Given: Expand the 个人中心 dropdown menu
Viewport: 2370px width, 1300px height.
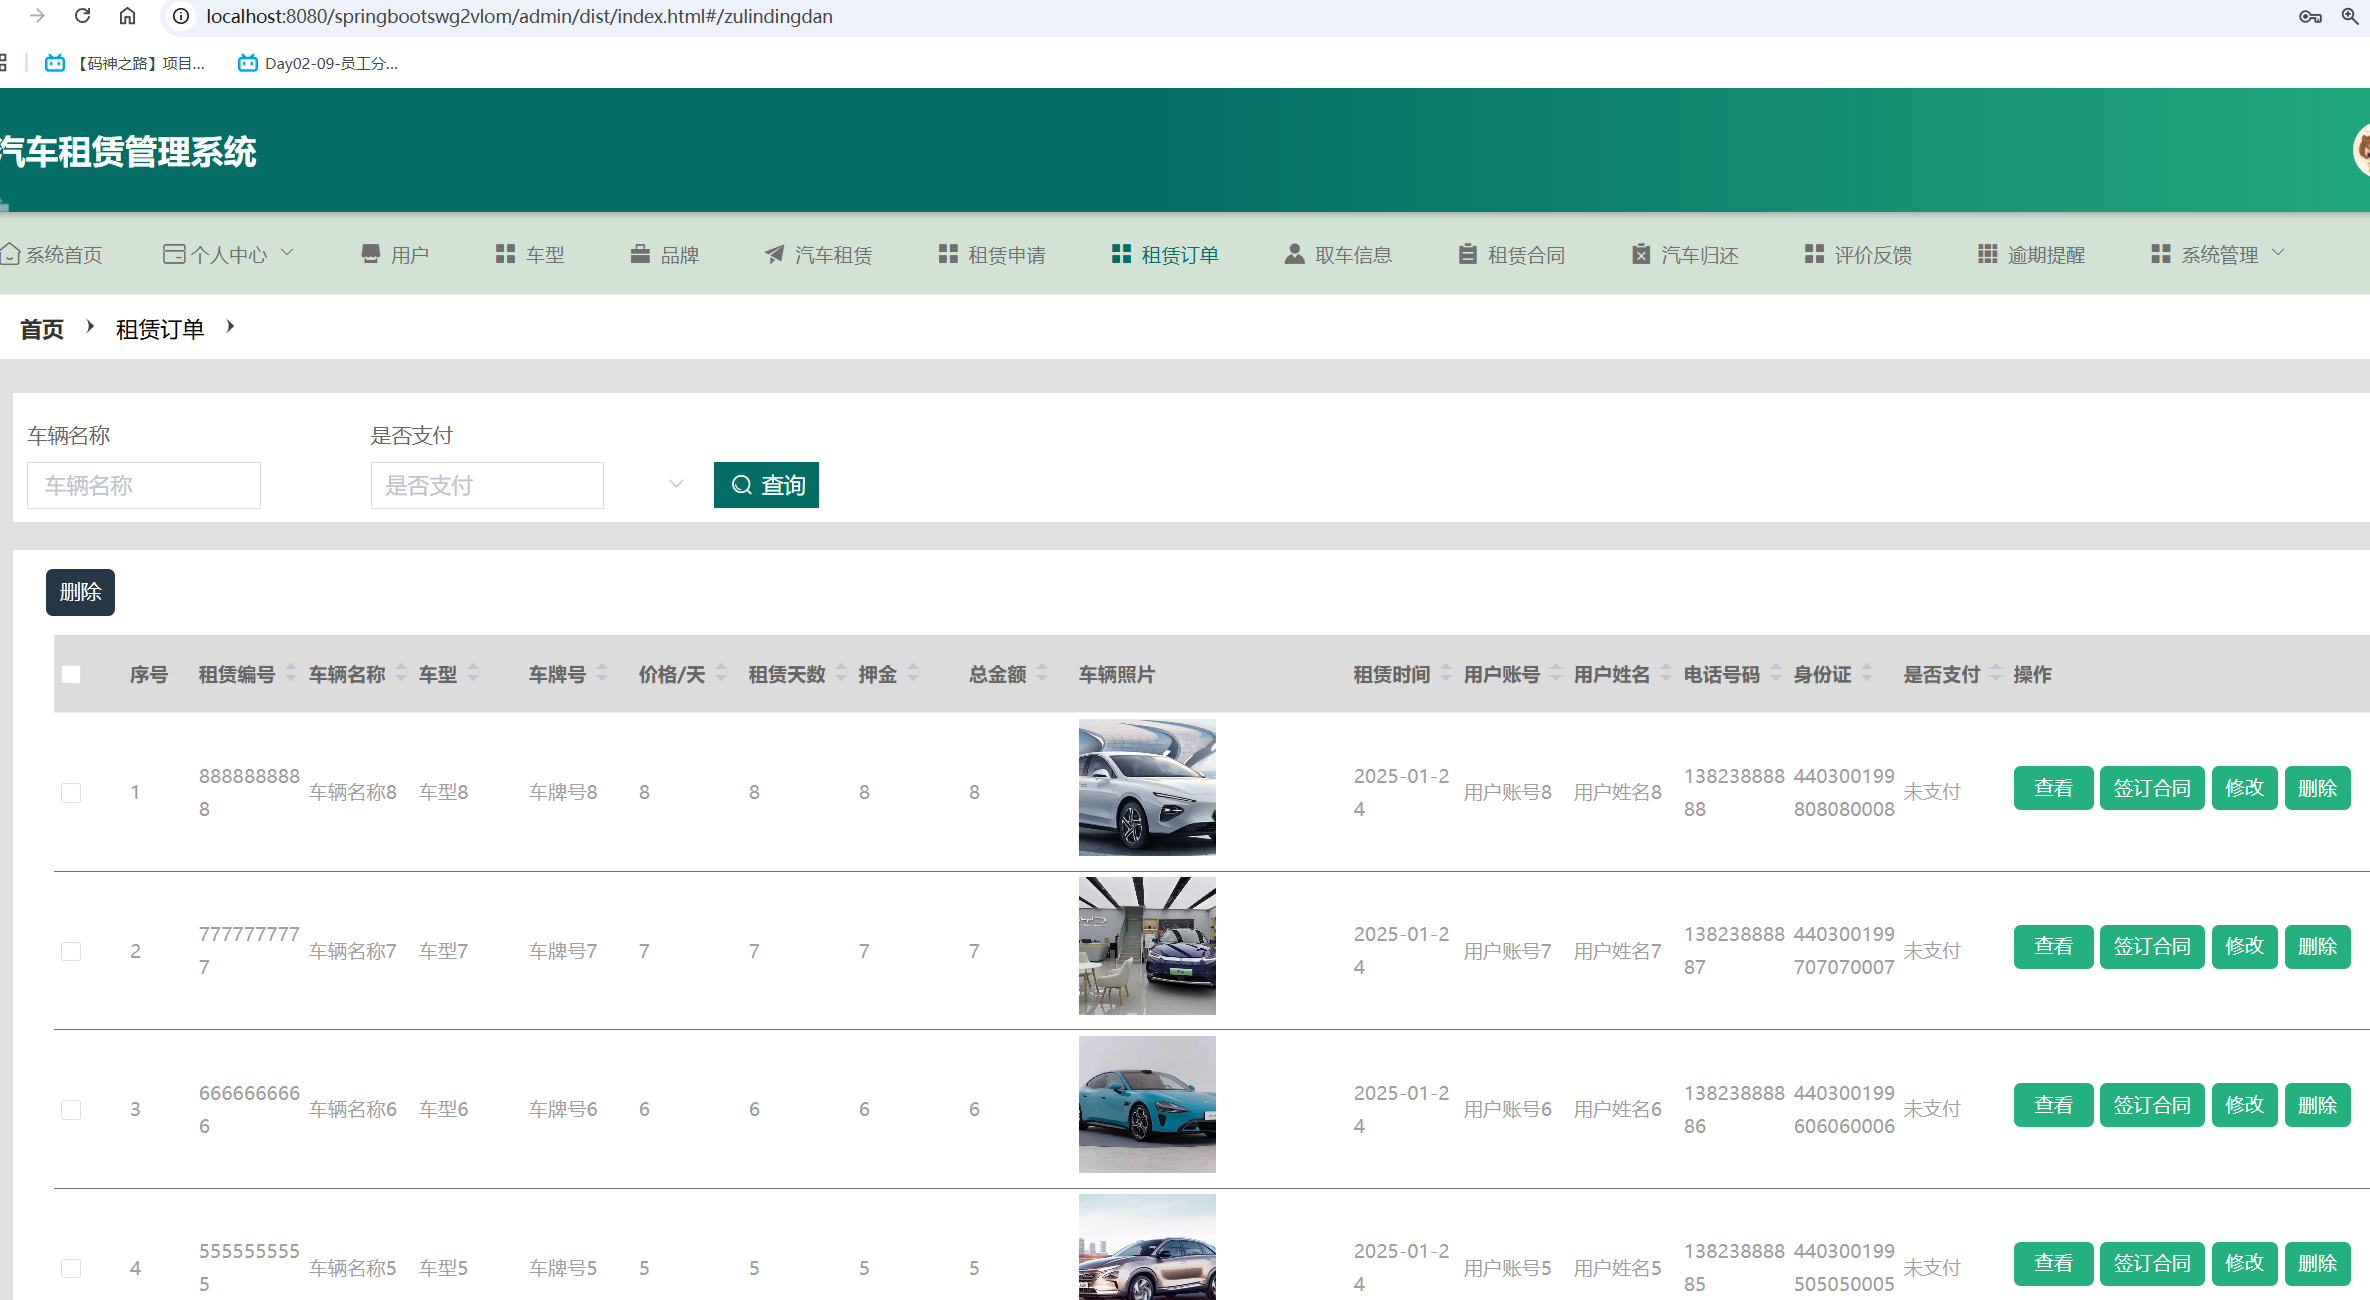Looking at the screenshot, I should click(228, 254).
